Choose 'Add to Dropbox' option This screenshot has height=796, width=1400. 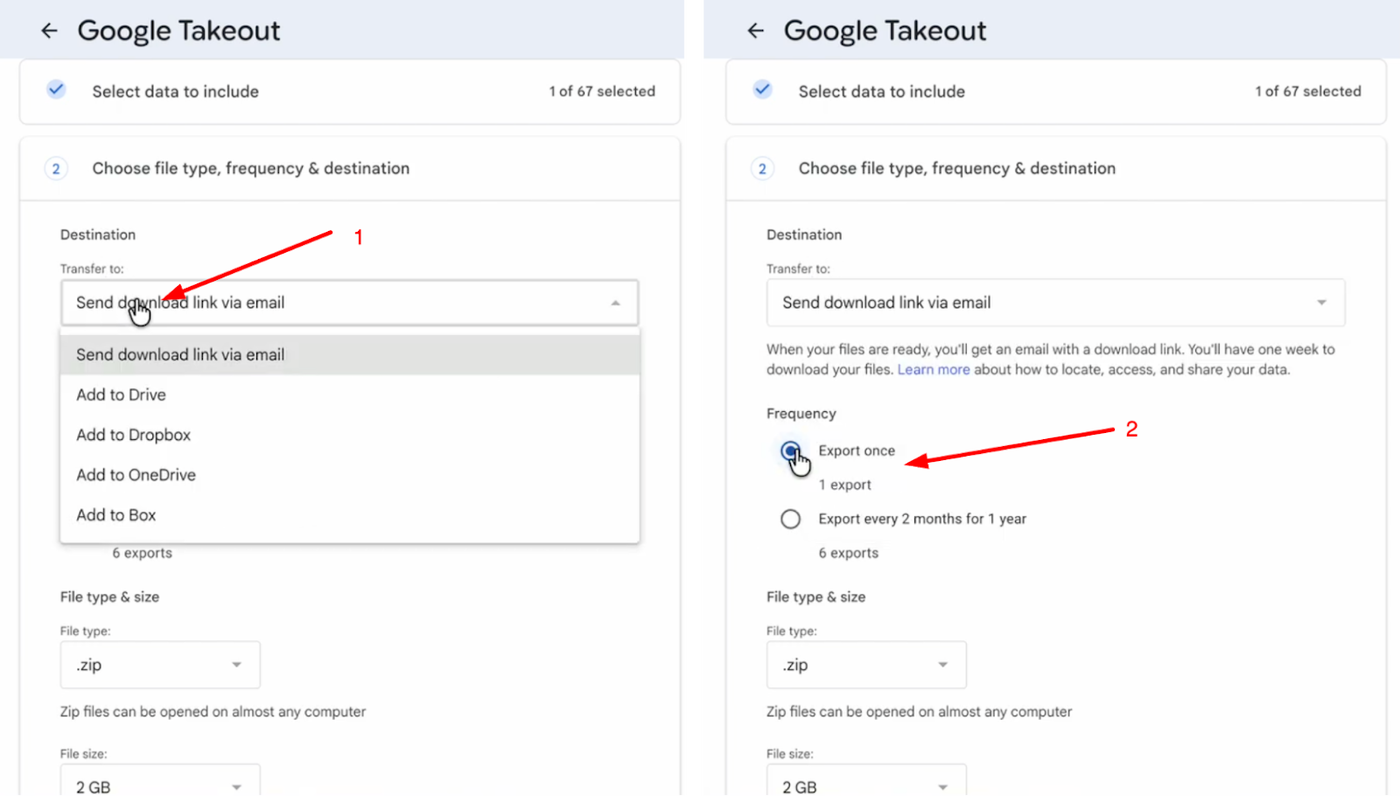pyautogui.click(x=133, y=435)
